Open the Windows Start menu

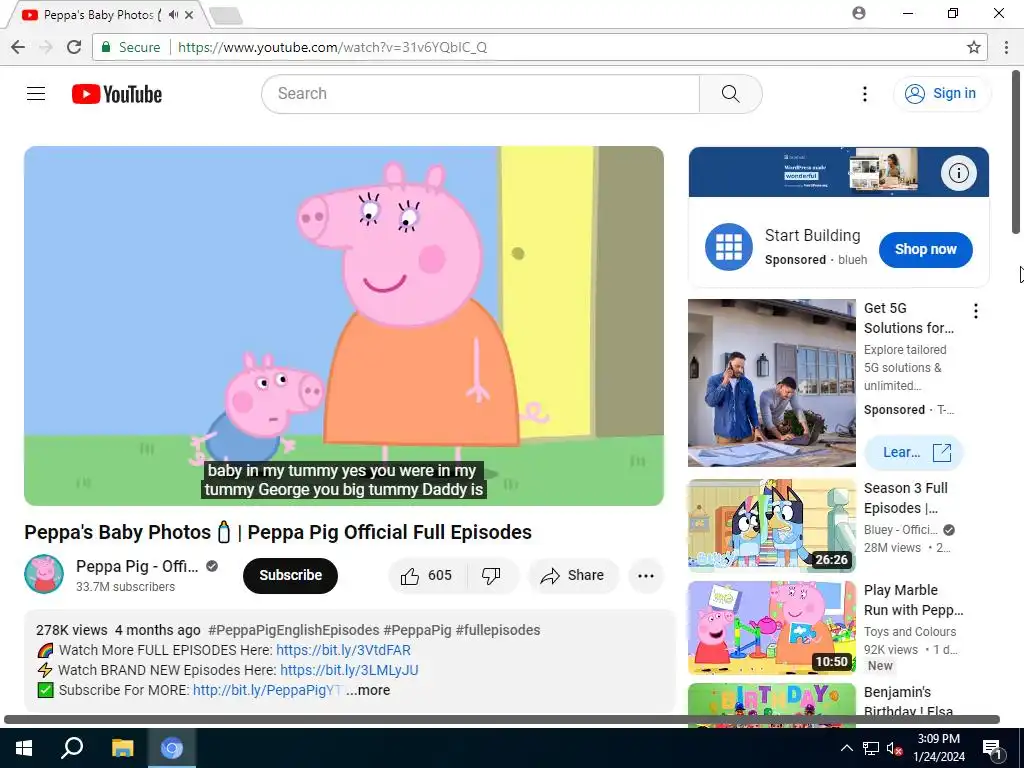click(x=24, y=748)
